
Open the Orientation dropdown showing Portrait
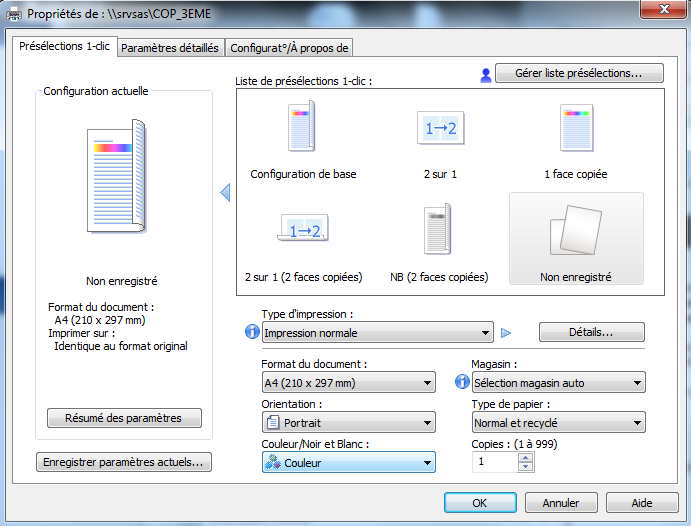348,423
